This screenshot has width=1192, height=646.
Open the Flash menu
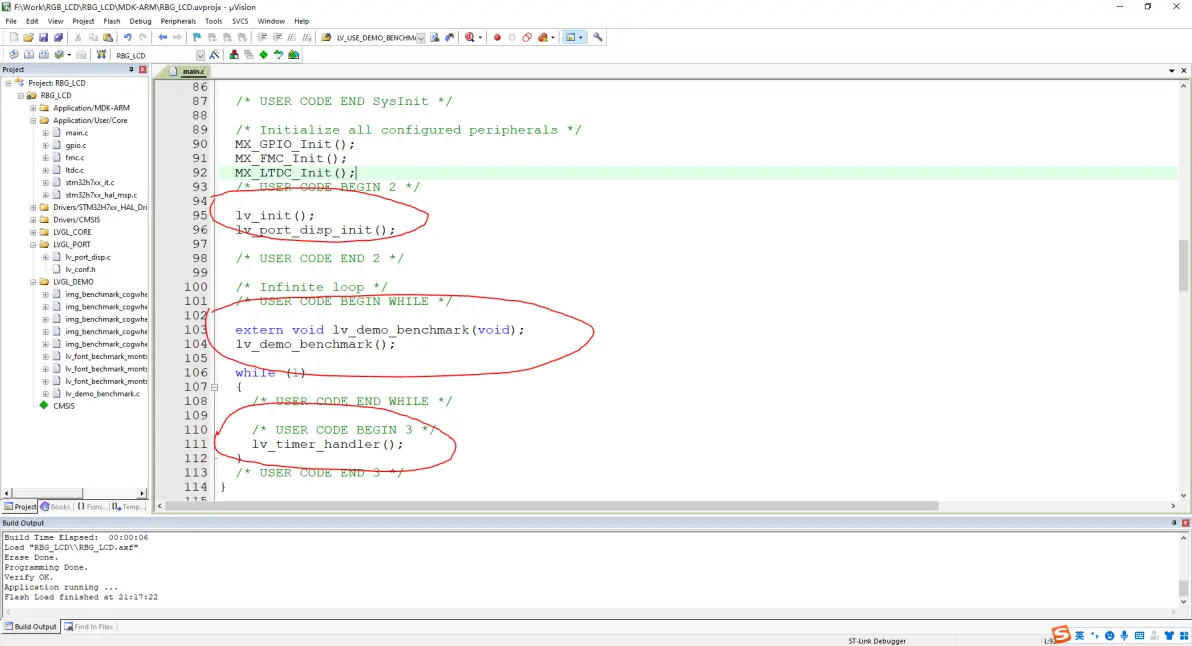click(x=112, y=21)
